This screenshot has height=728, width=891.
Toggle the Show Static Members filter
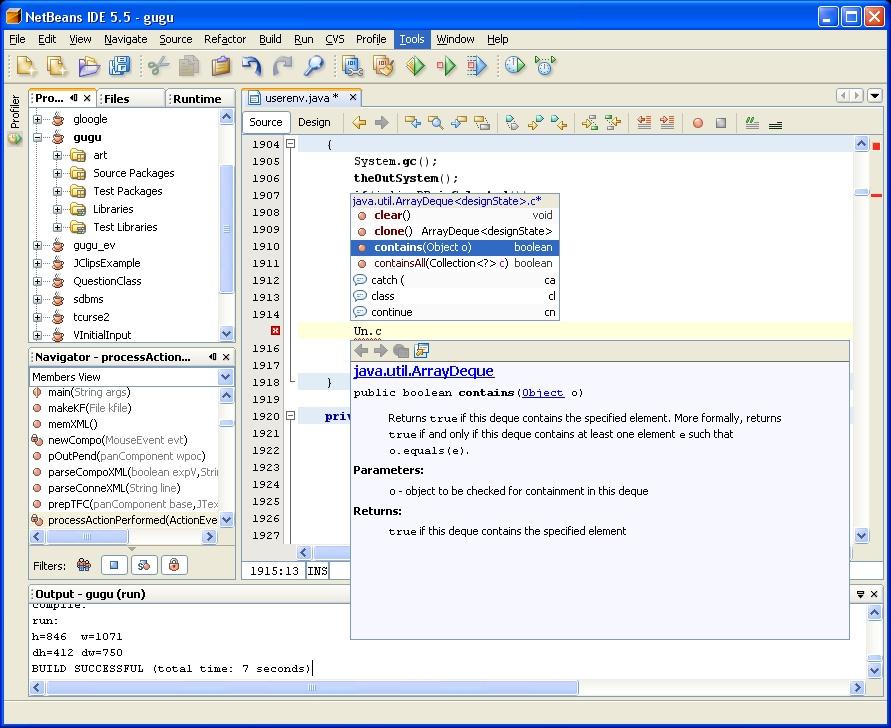pos(144,565)
